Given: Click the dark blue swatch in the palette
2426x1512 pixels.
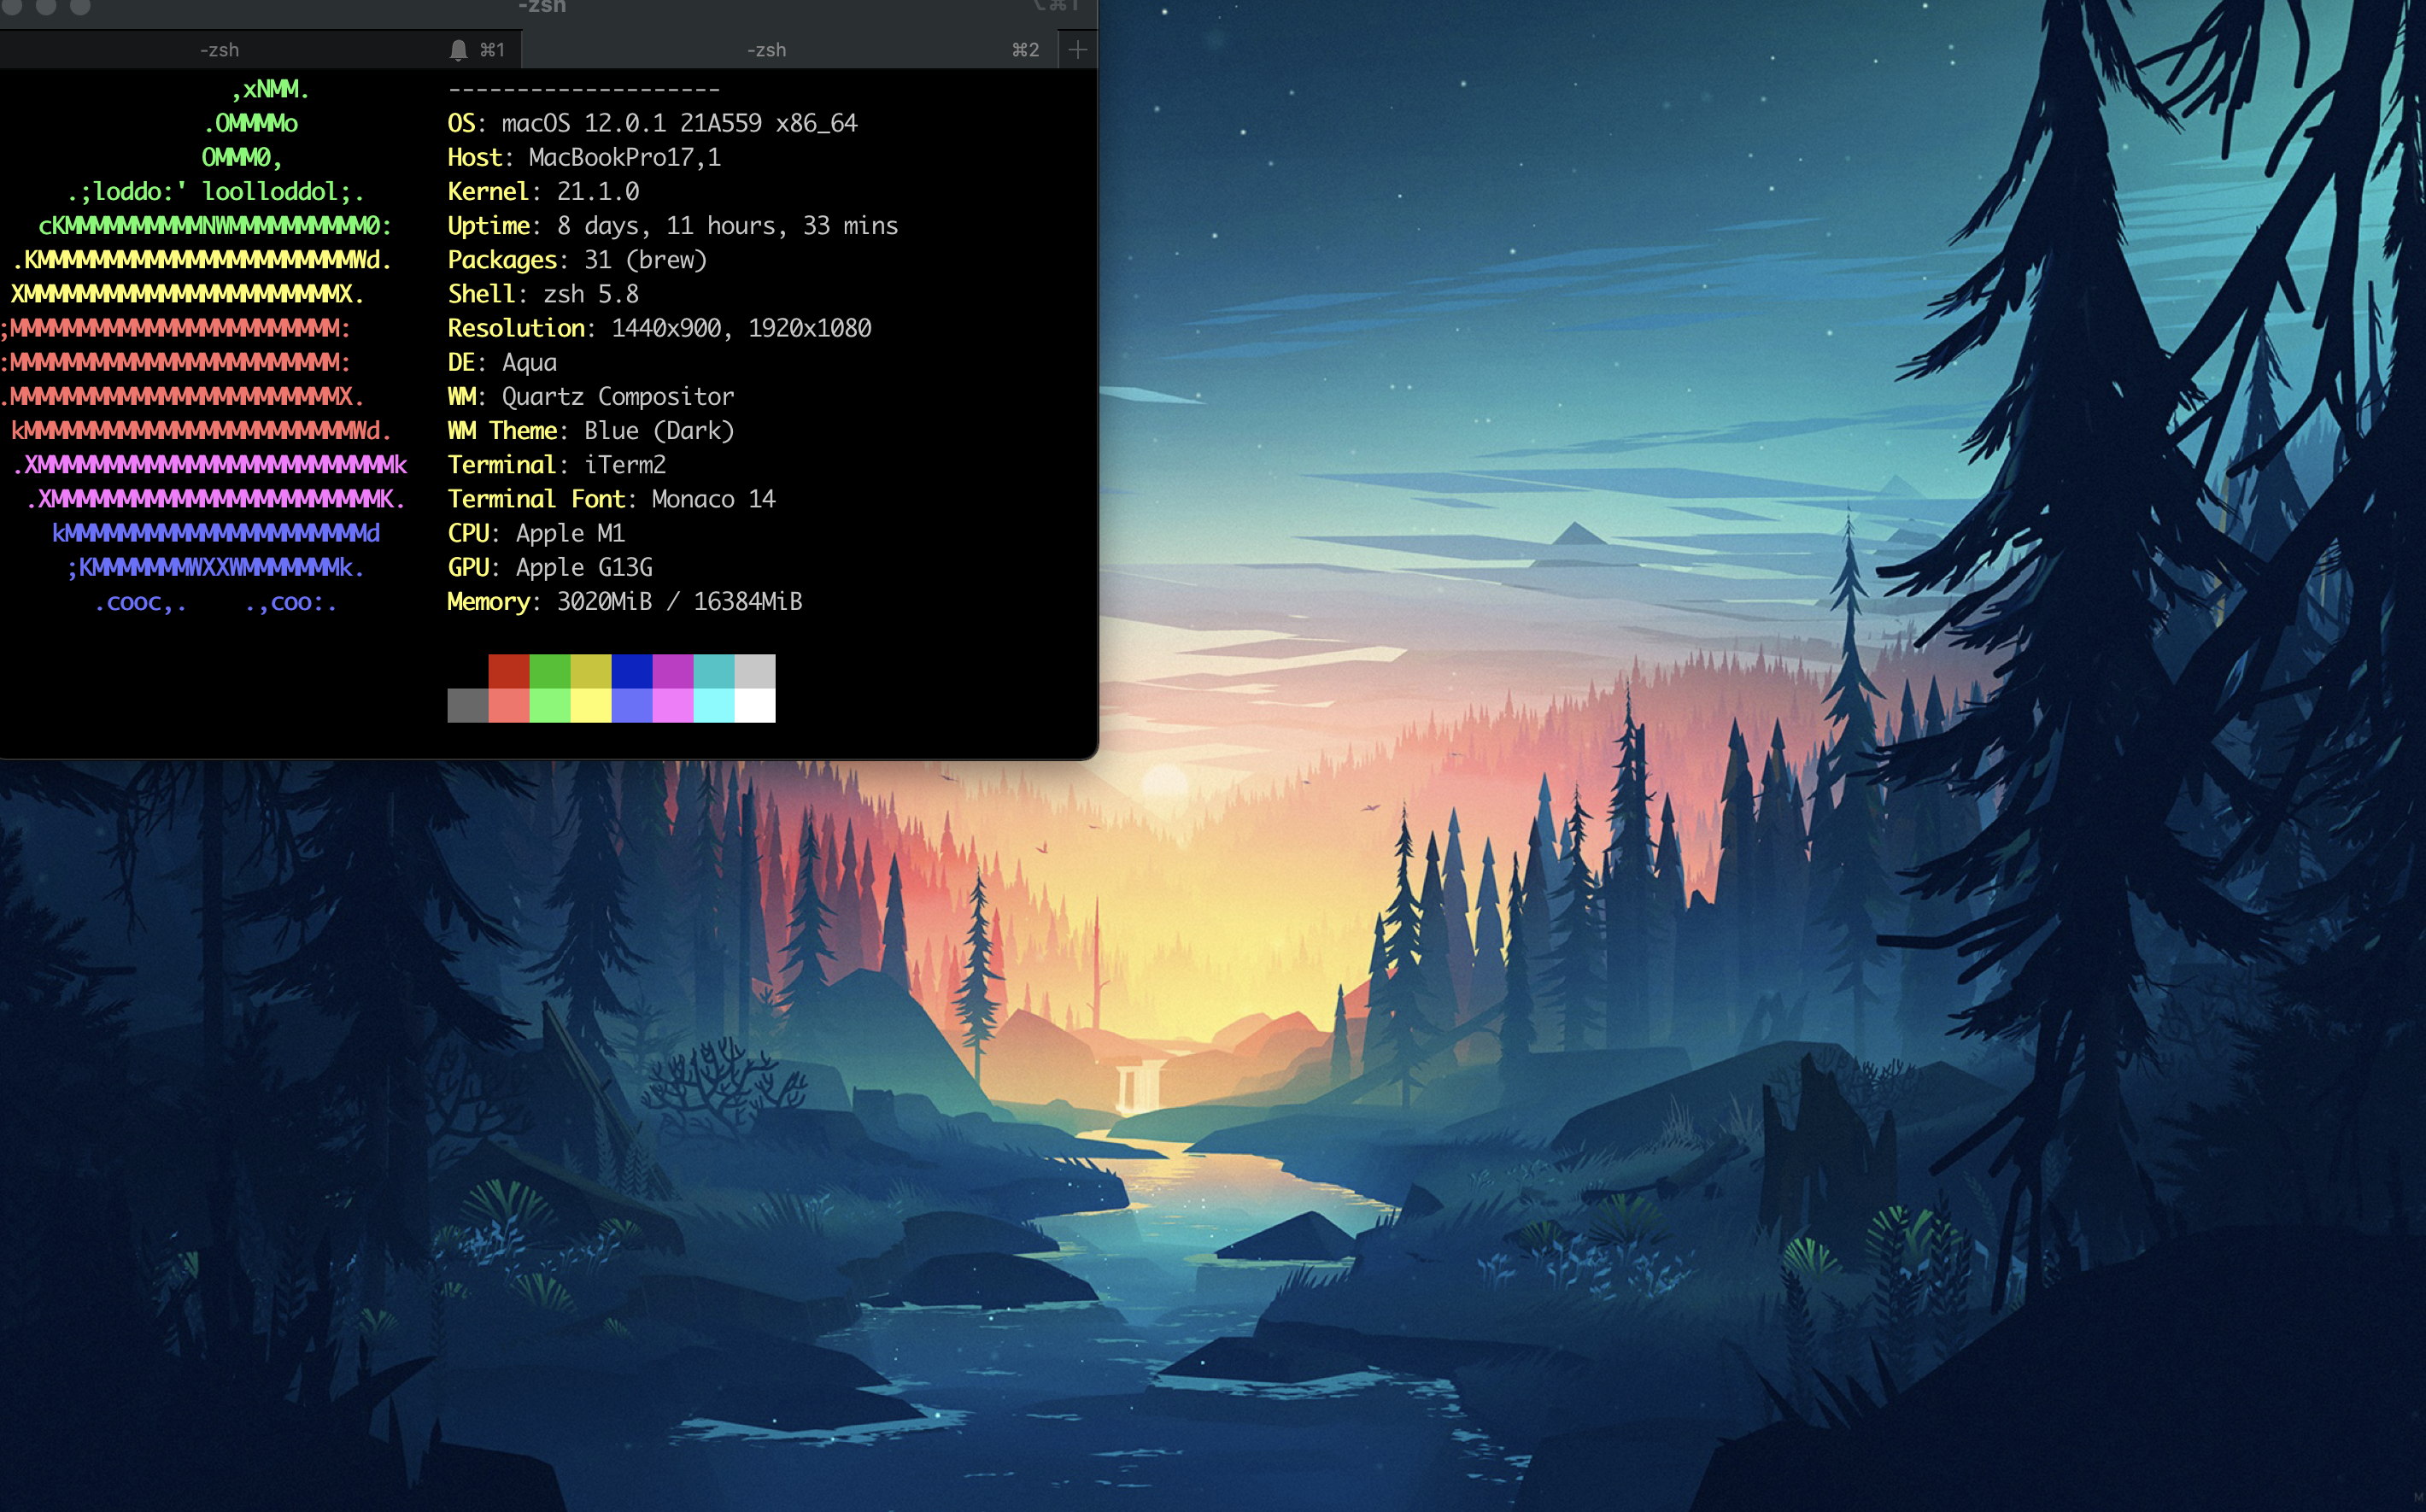Looking at the screenshot, I should click(x=632, y=671).
